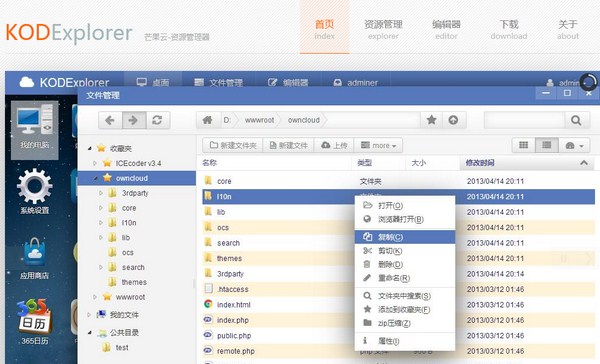Click the editor item in KODExplorer bar
Image resolution: width=600 pixels, height=364 pixels.
[x=288, y=82]
